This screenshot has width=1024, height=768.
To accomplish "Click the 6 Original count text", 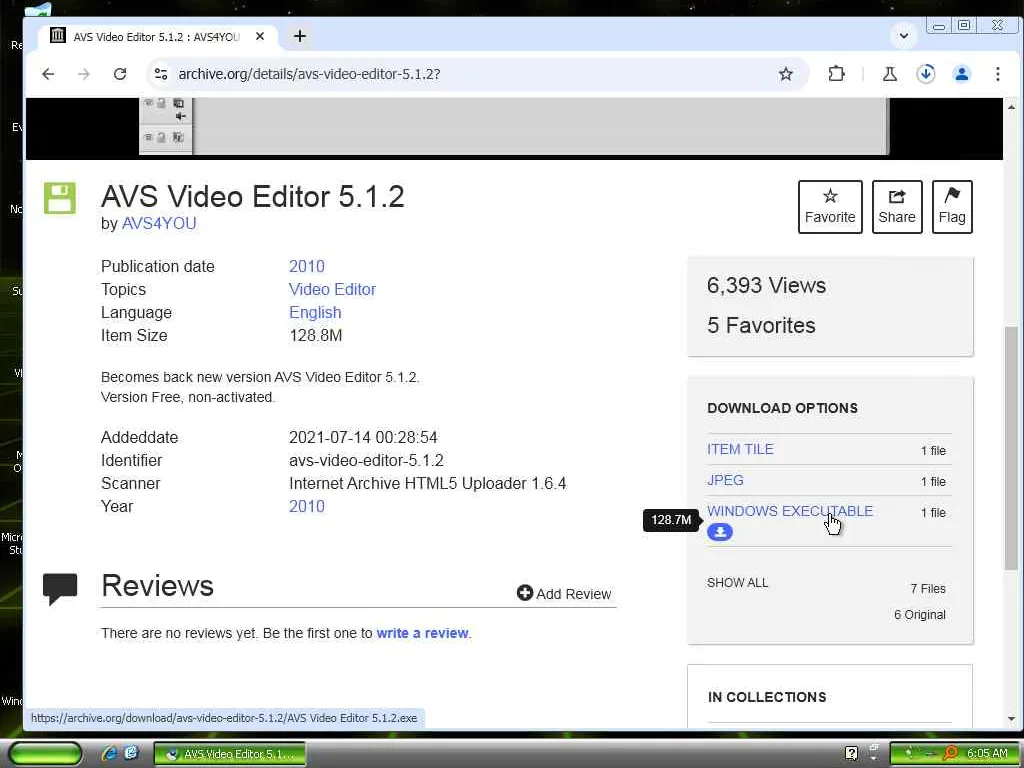I will pyautogui.click(x=920, y=615).
